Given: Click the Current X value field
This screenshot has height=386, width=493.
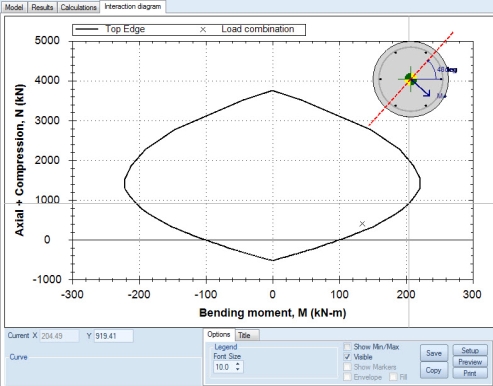Looking at the screenshot, I should pyautogui.click(x=59, y=336).
